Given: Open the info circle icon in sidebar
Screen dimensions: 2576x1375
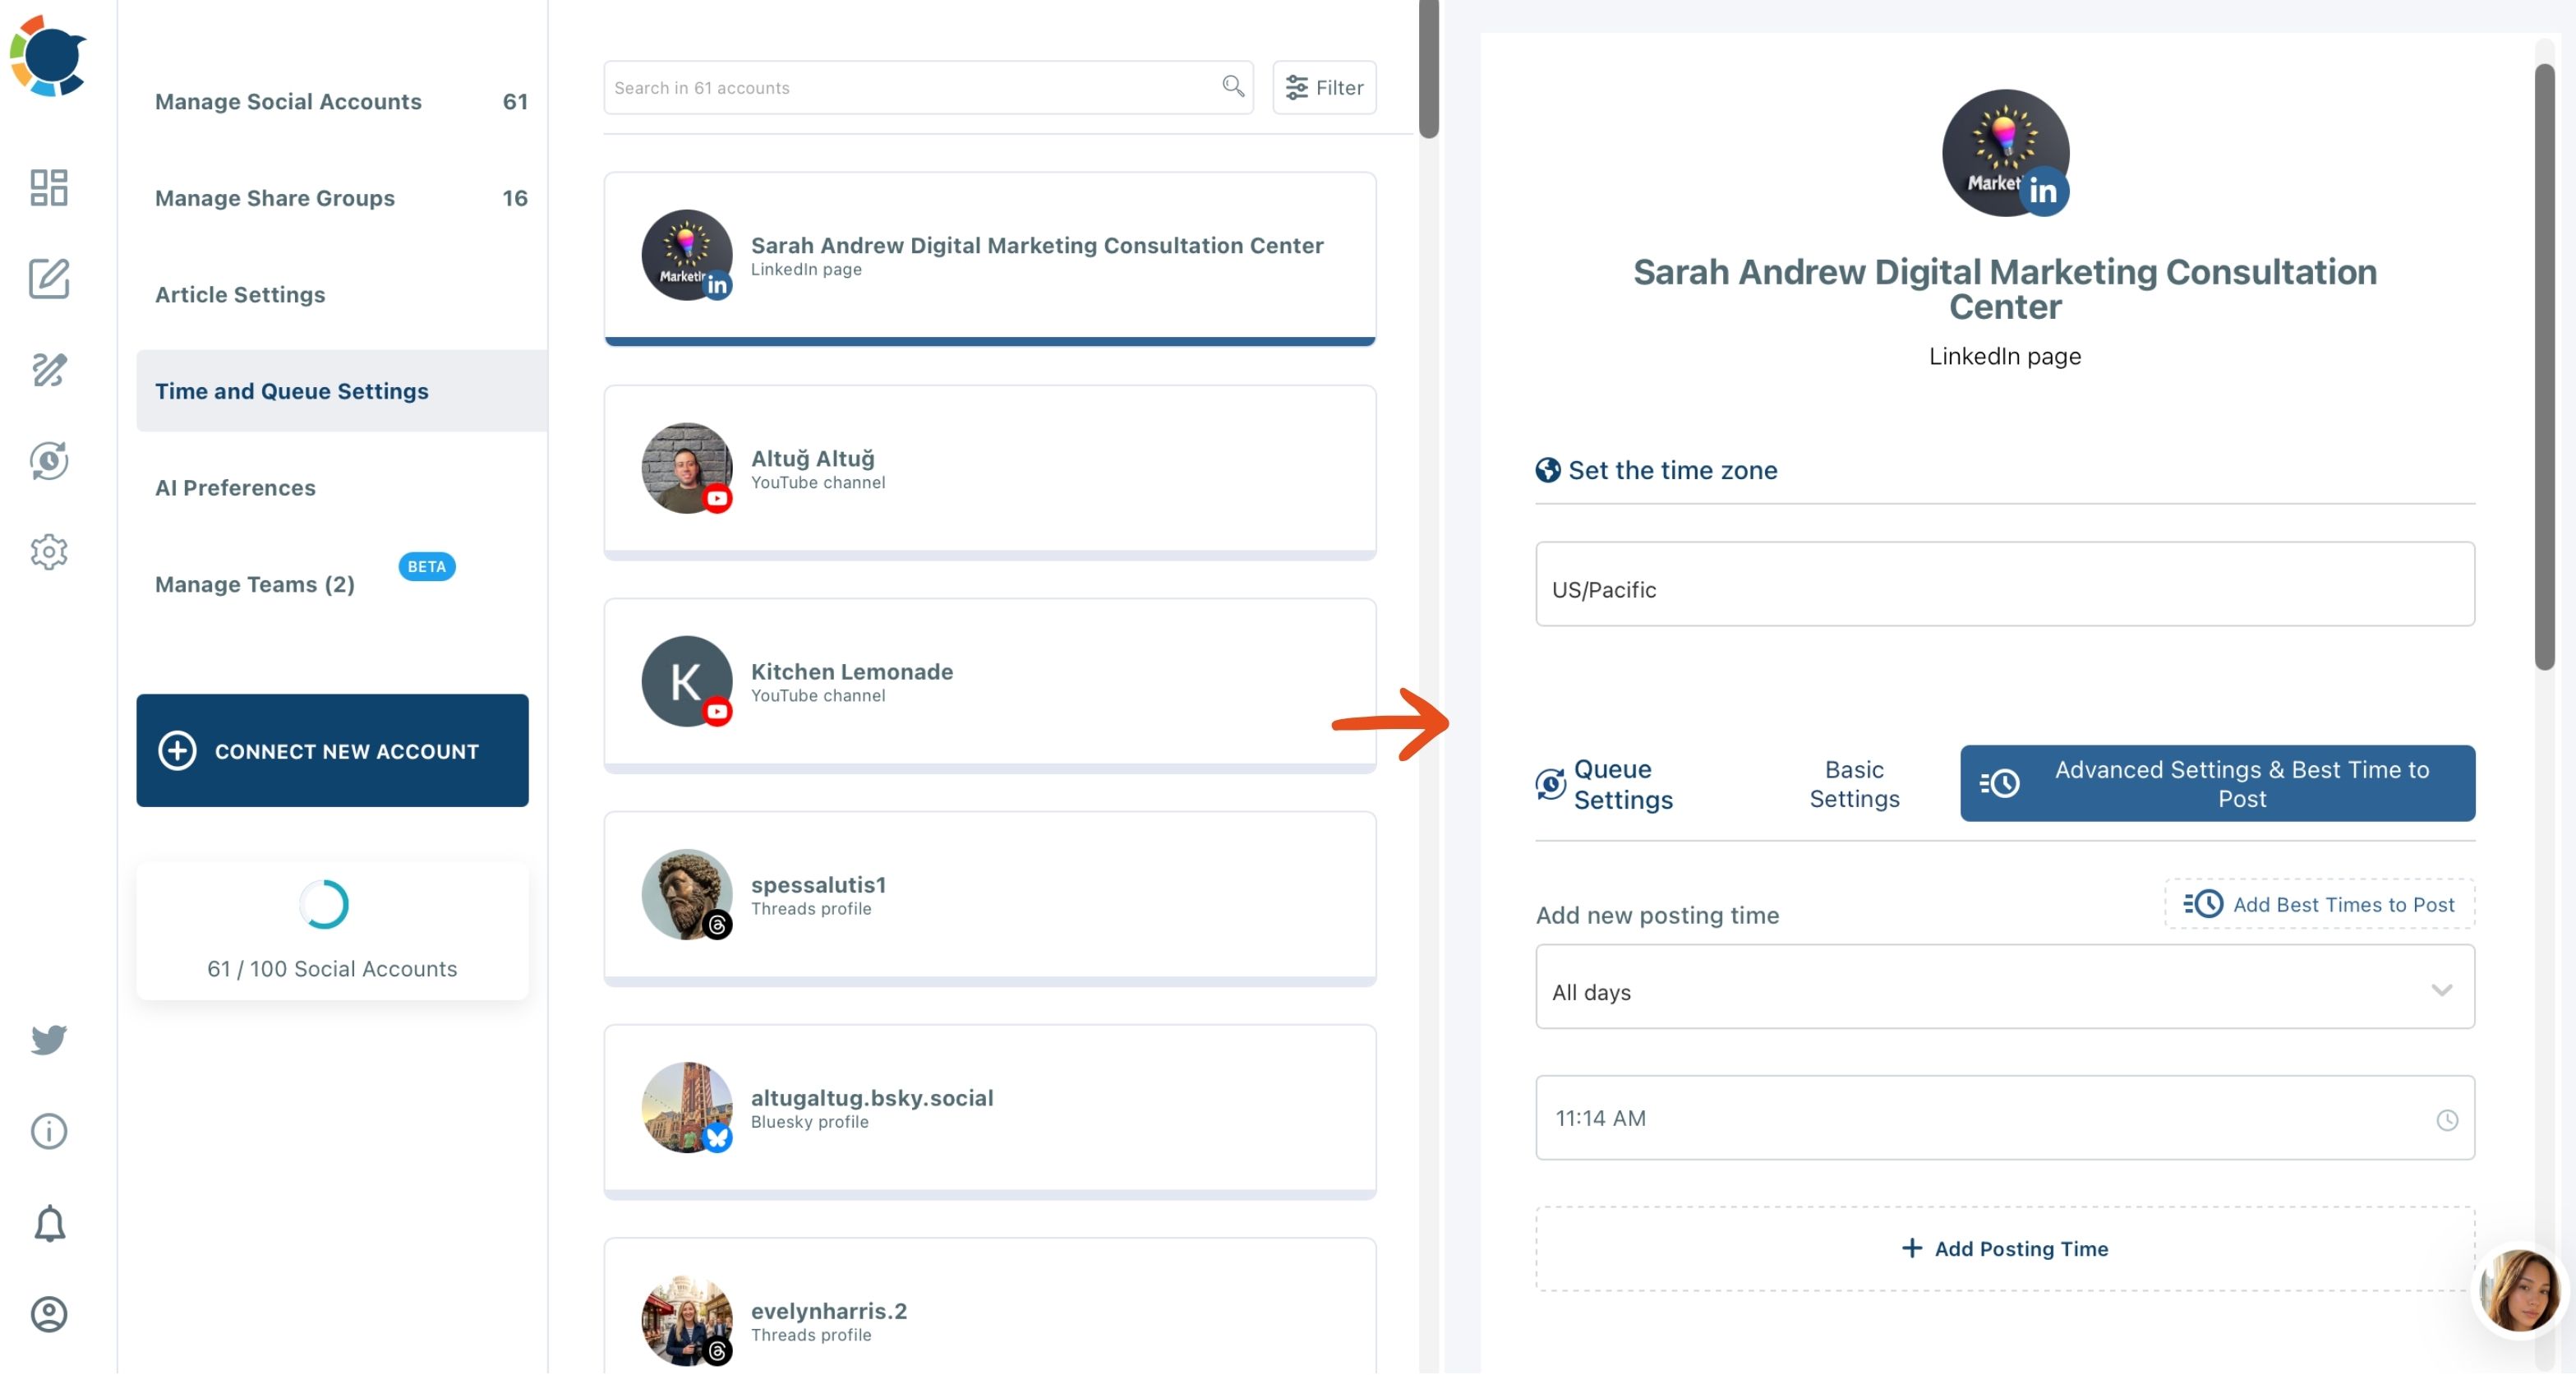Looking at the screenshot, I should coord(48,1131).
